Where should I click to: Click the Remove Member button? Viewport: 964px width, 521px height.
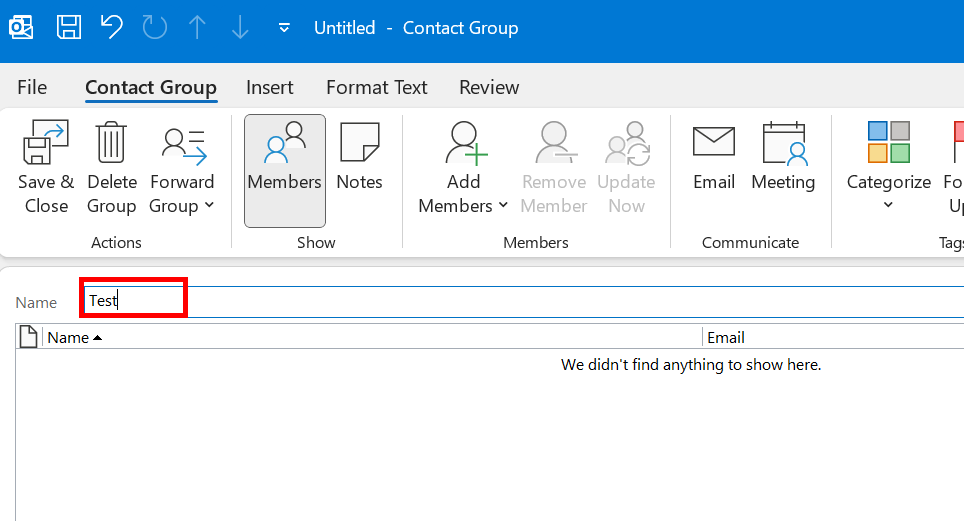pyautogui.click(x=554, y=167)
